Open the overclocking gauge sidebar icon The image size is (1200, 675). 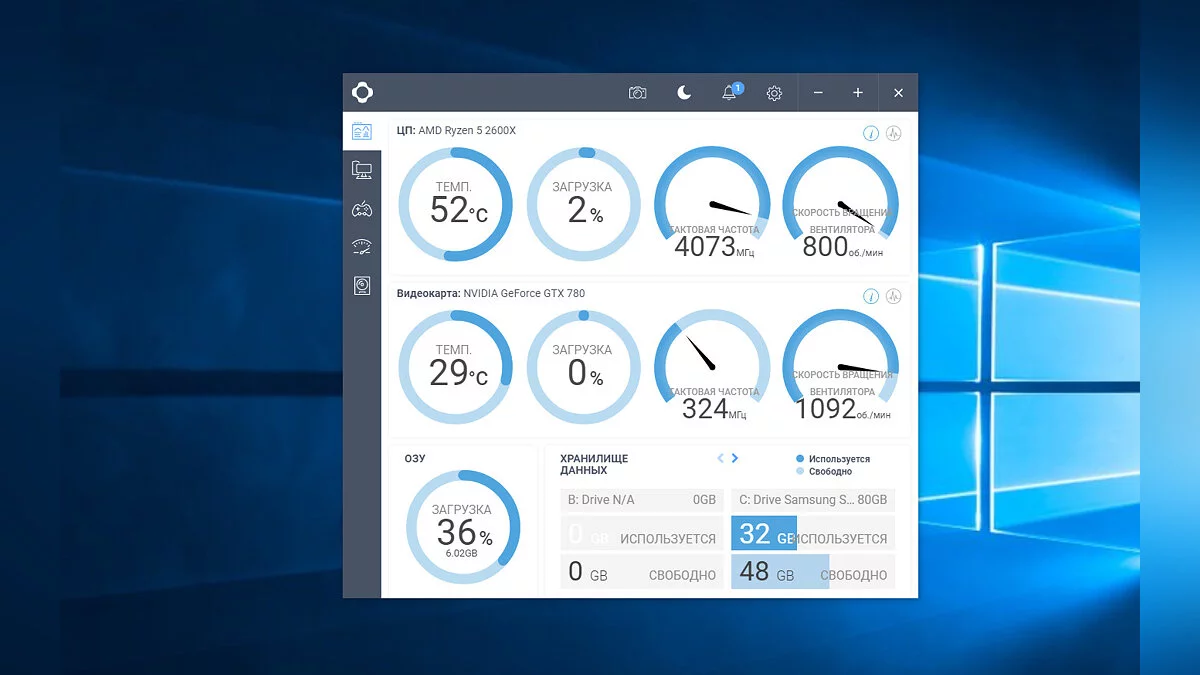coord(362,247)
